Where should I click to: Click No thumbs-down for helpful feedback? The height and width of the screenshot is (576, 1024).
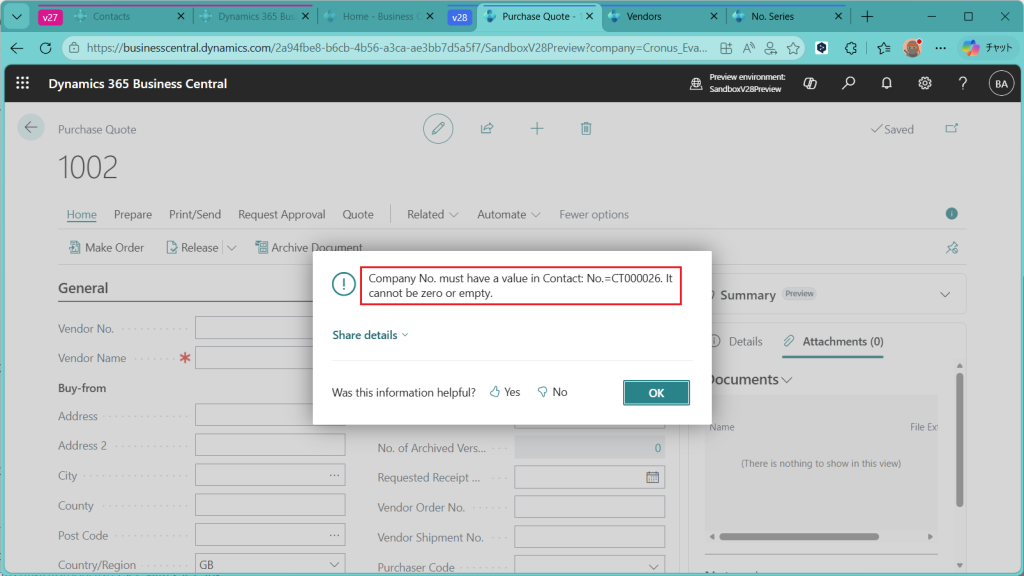pyautogui.click(x=552, y=392)
